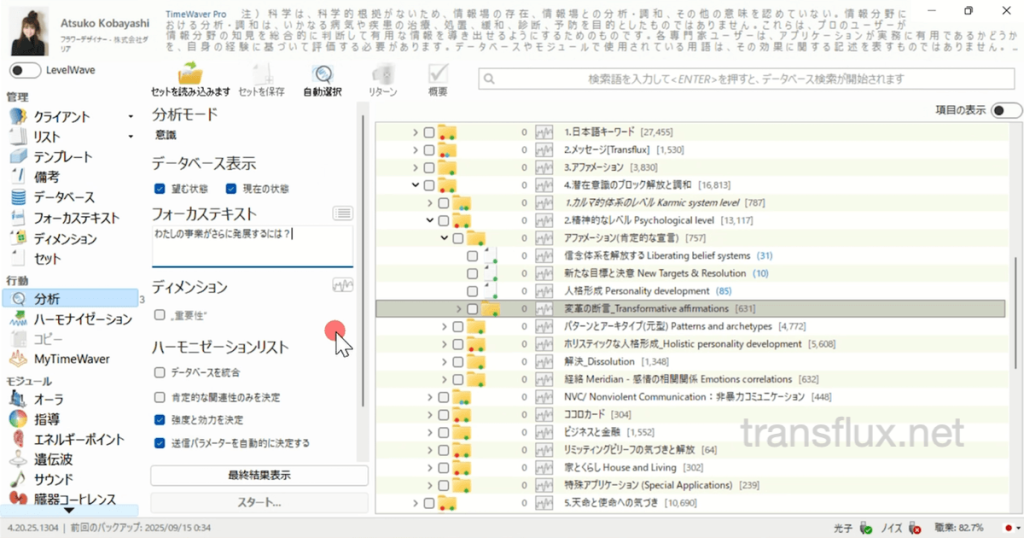Image resolution: width=1024 pixels, height=538 pixels.
Task: Open the クライアント dropdown arrow
Action: click(131, 117)
